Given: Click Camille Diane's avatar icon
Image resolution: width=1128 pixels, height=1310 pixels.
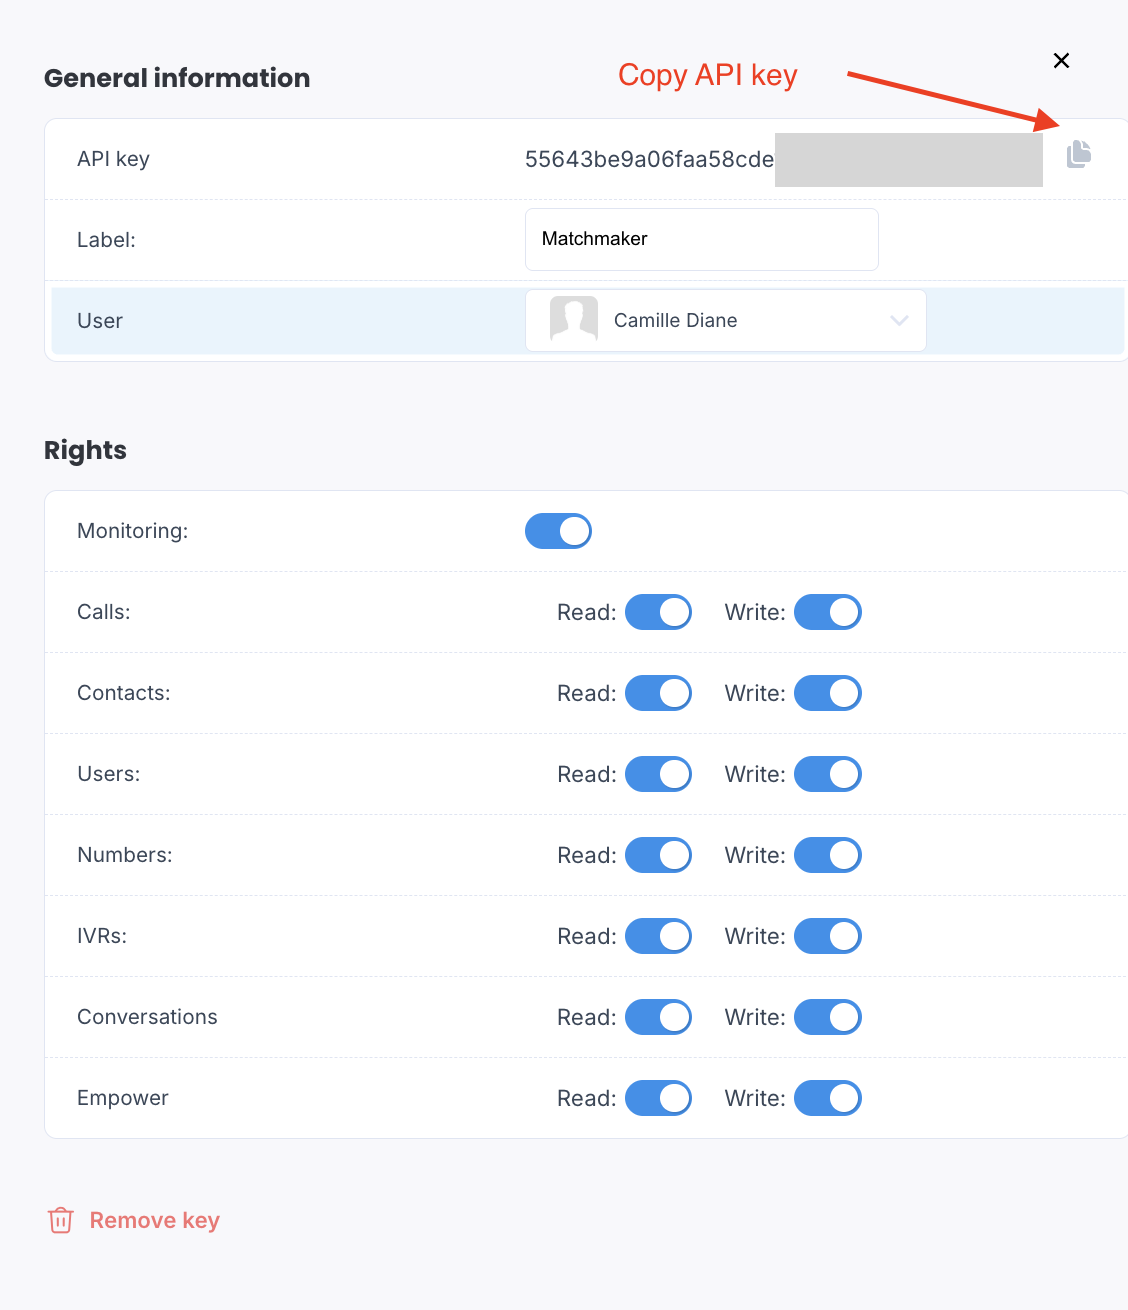Looking at the screenshot, I should coord(574,320).
